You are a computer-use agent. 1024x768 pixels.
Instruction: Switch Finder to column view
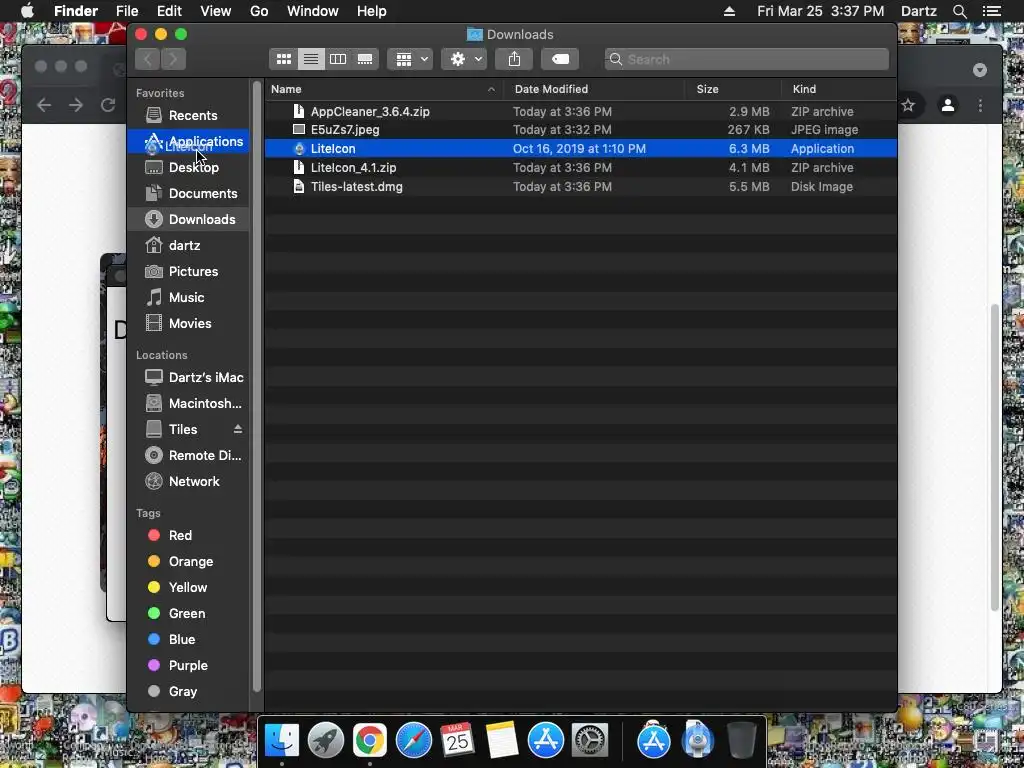point(338,59)
